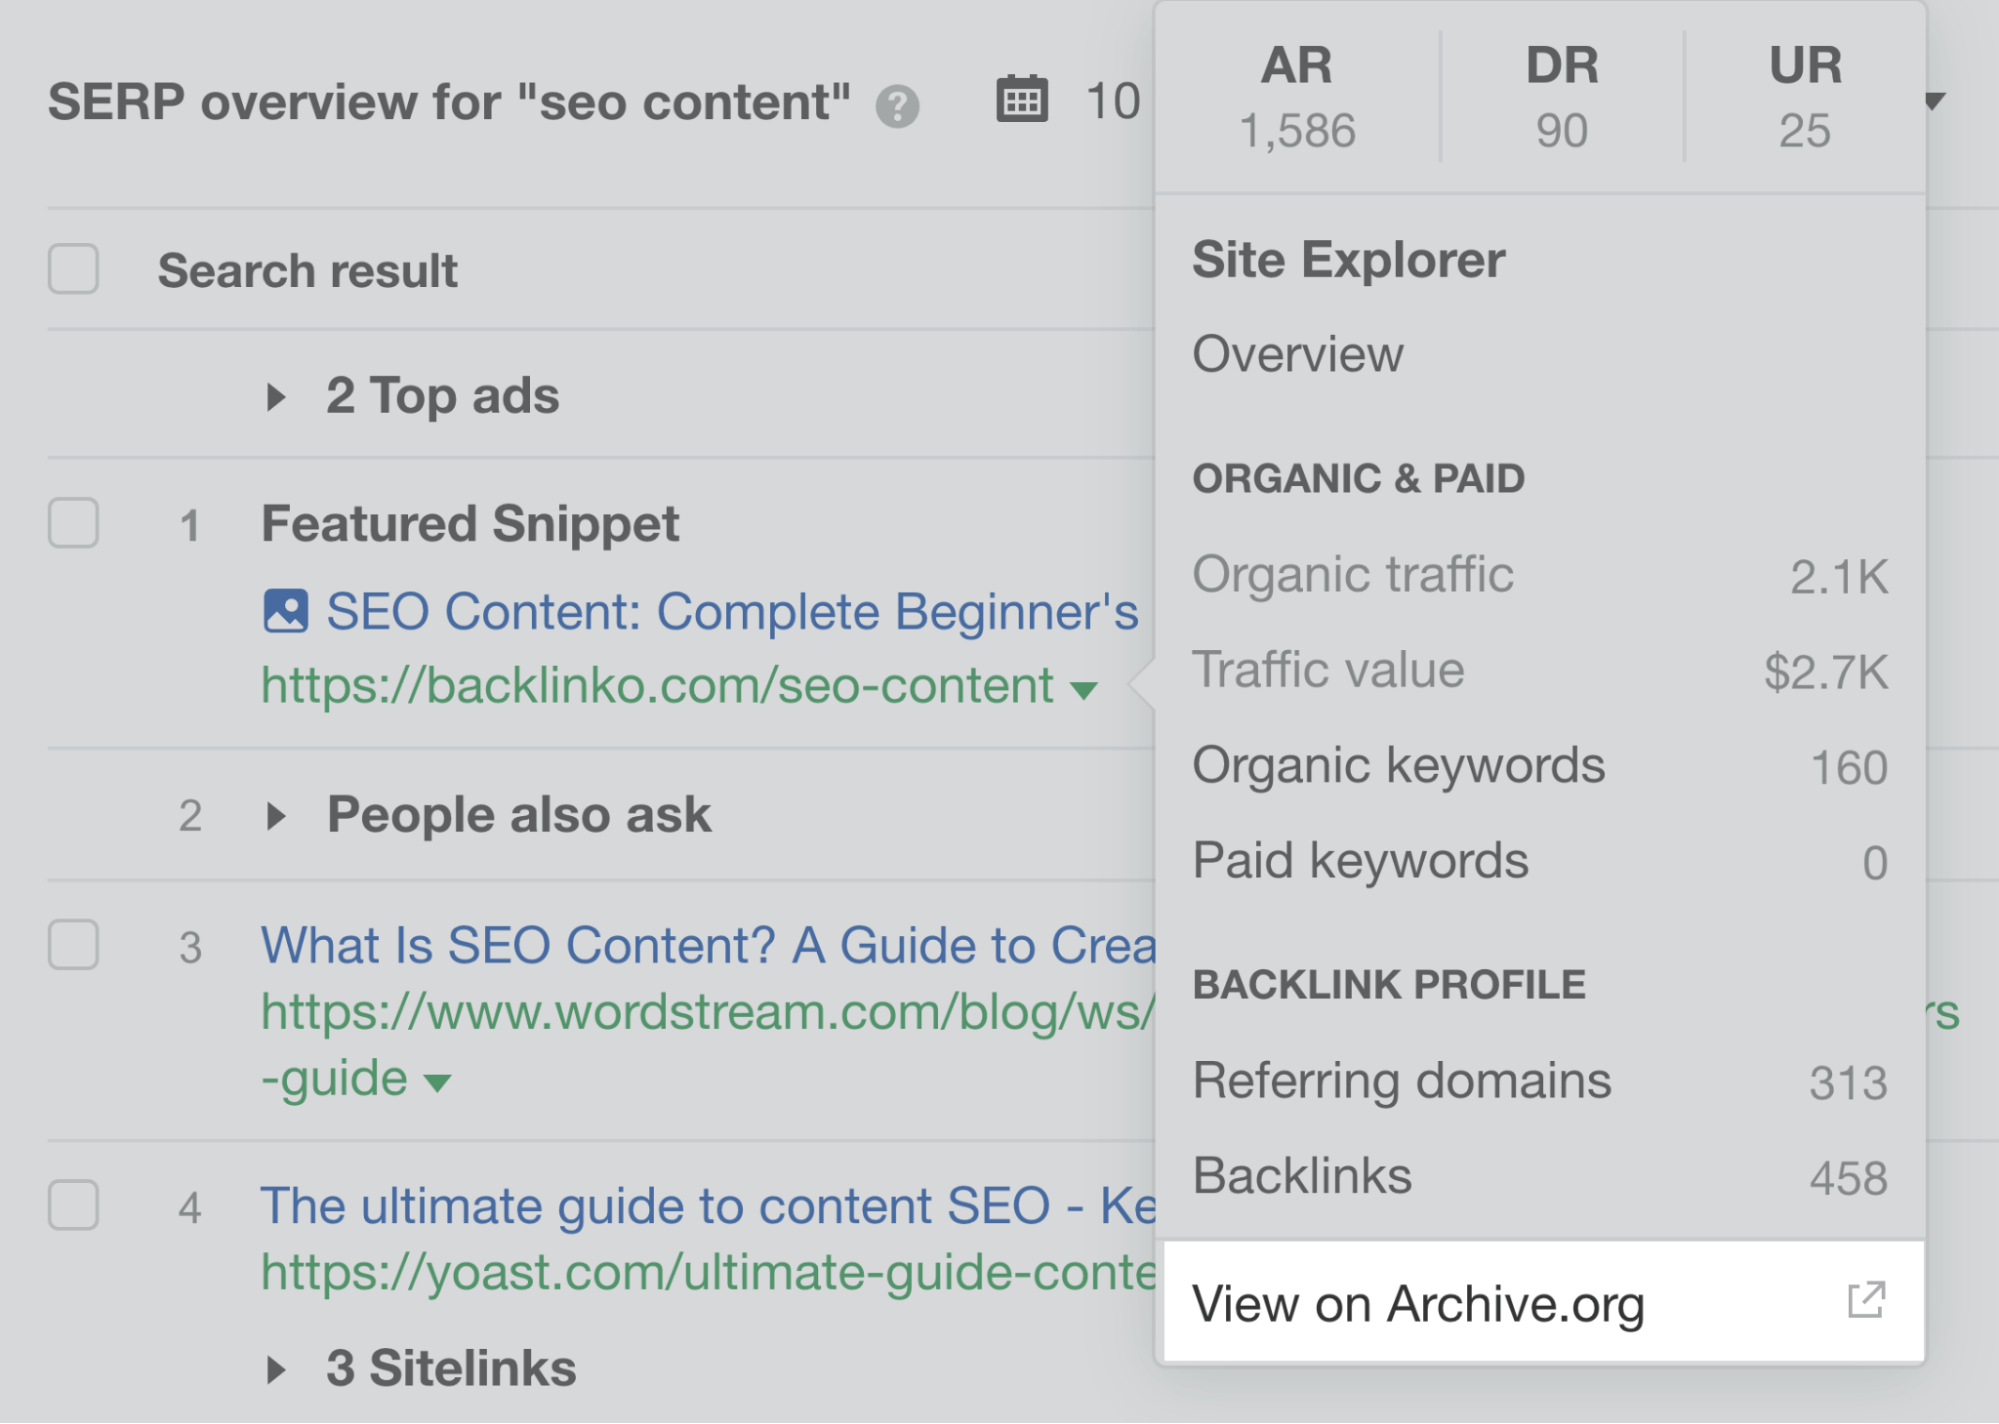Viewport: 1999px width, 1424px height.
Task: Click the AR 1,586 metric
Action: (x=1296, y=95)
